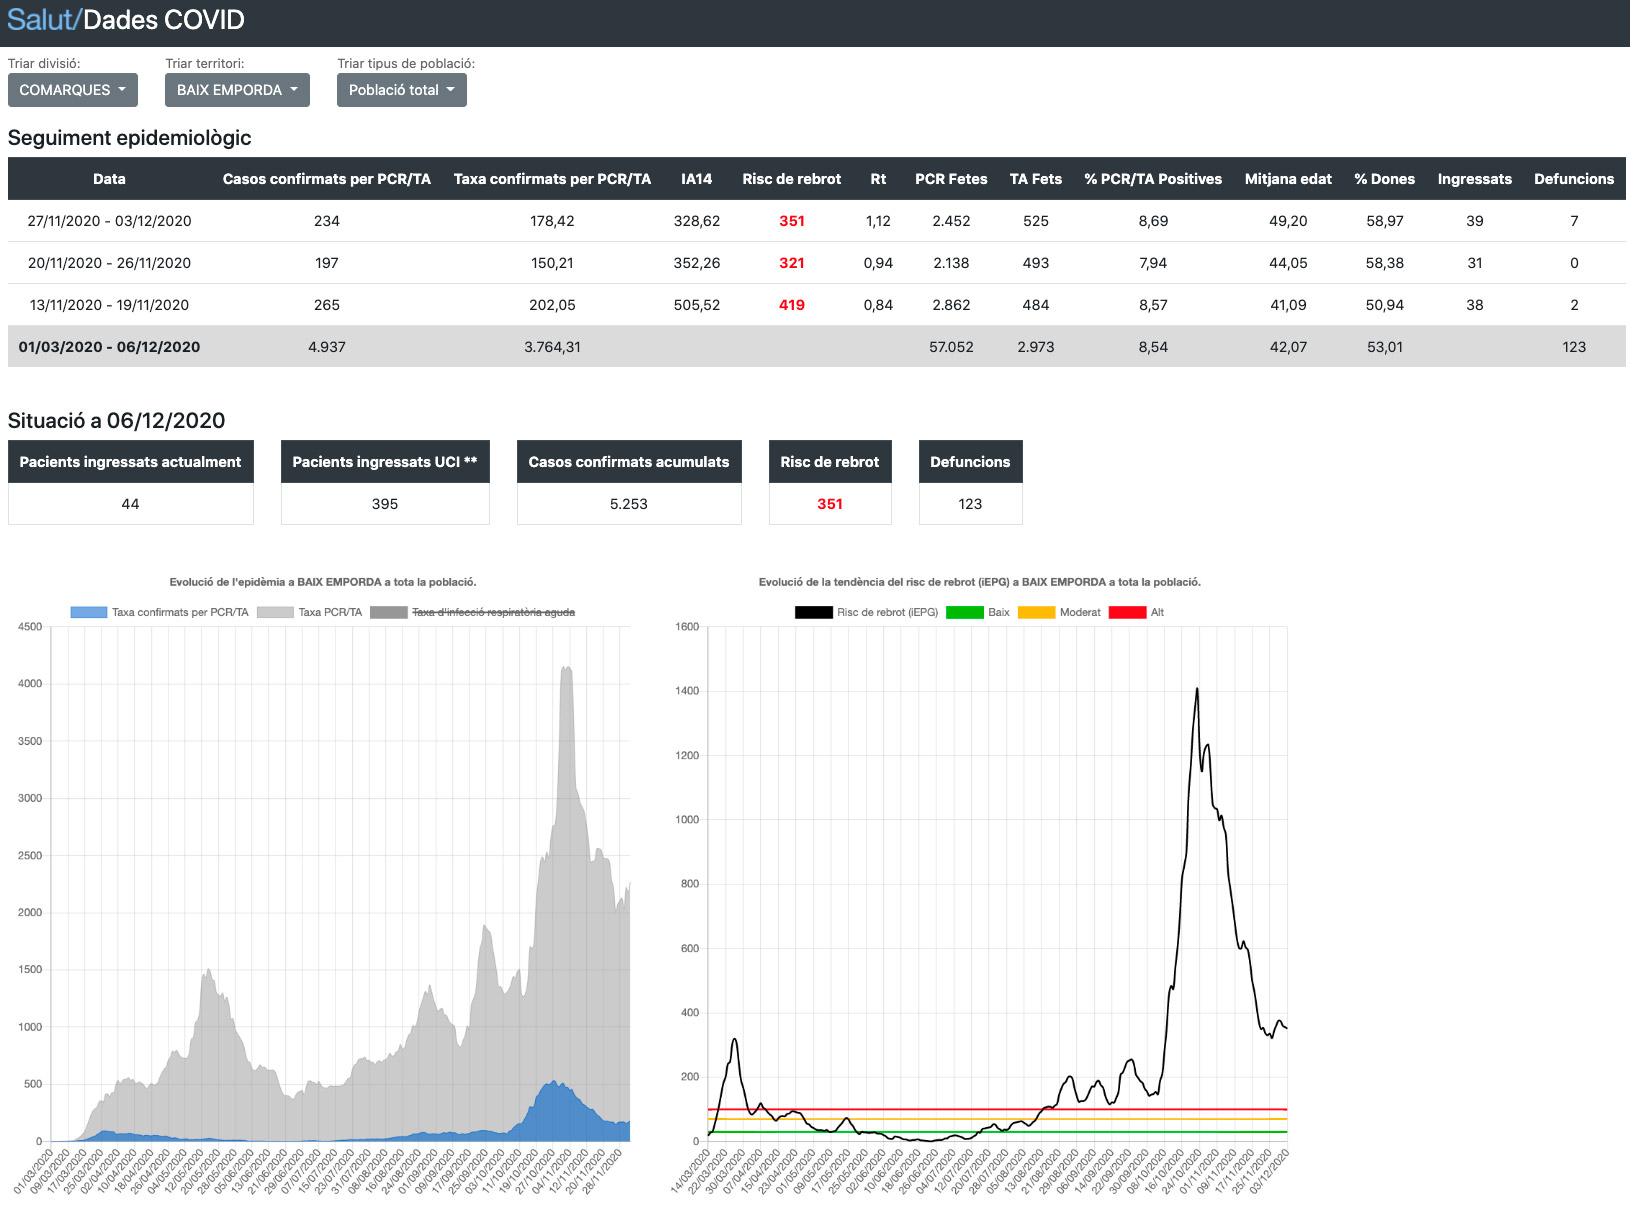The width and height of the screenshot is (1630, 1207).
Task: Click the currently admitted value 44
Action: coord(130,504)
